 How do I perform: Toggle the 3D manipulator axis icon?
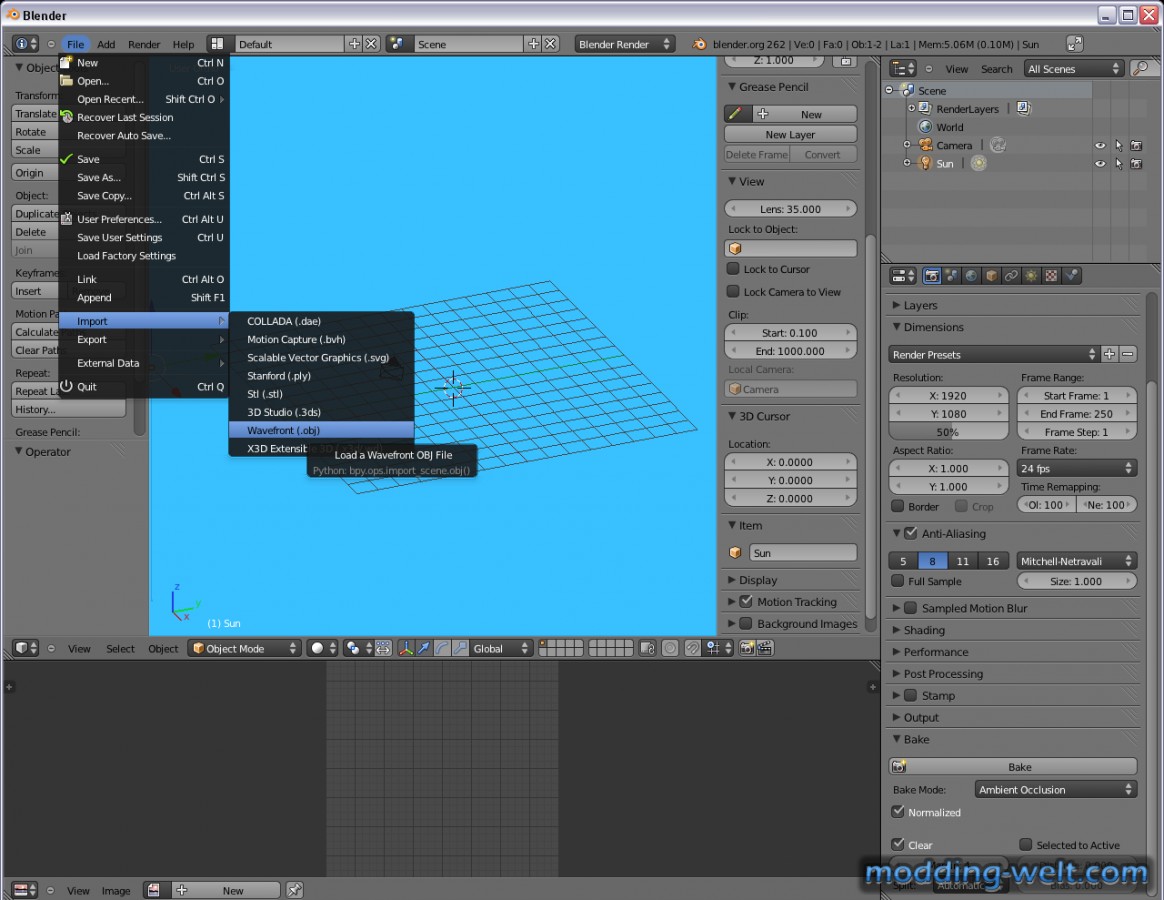coord(405,648)
